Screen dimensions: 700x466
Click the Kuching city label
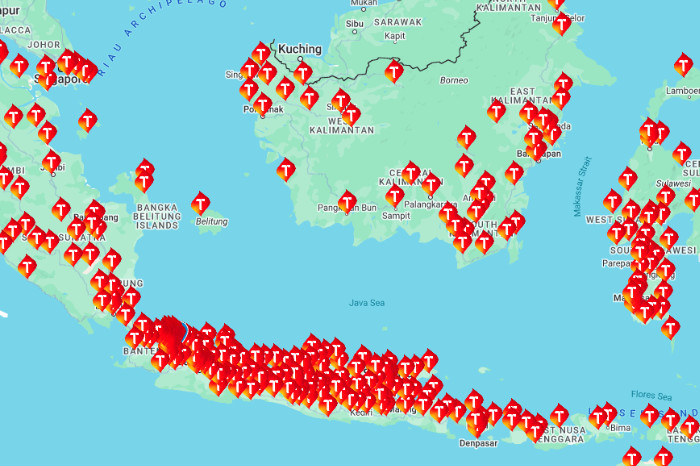click(300, 49)
